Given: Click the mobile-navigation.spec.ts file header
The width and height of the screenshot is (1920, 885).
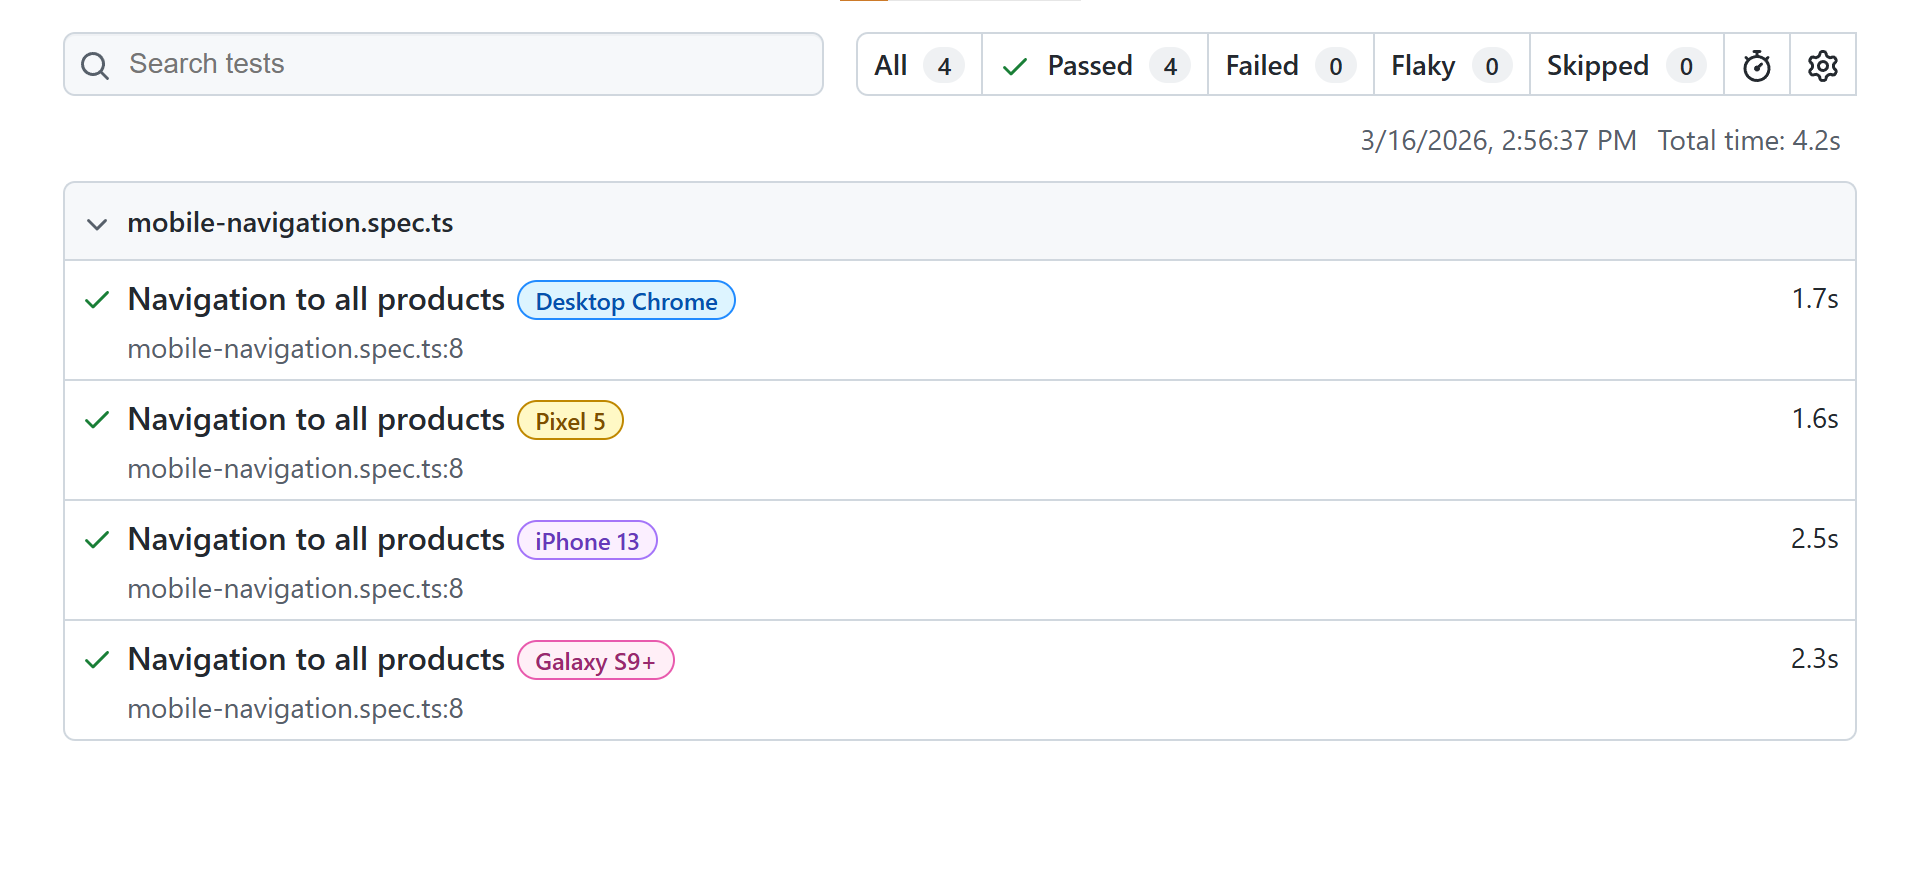Looking at the screenshot, I should [x=290, y=222].
